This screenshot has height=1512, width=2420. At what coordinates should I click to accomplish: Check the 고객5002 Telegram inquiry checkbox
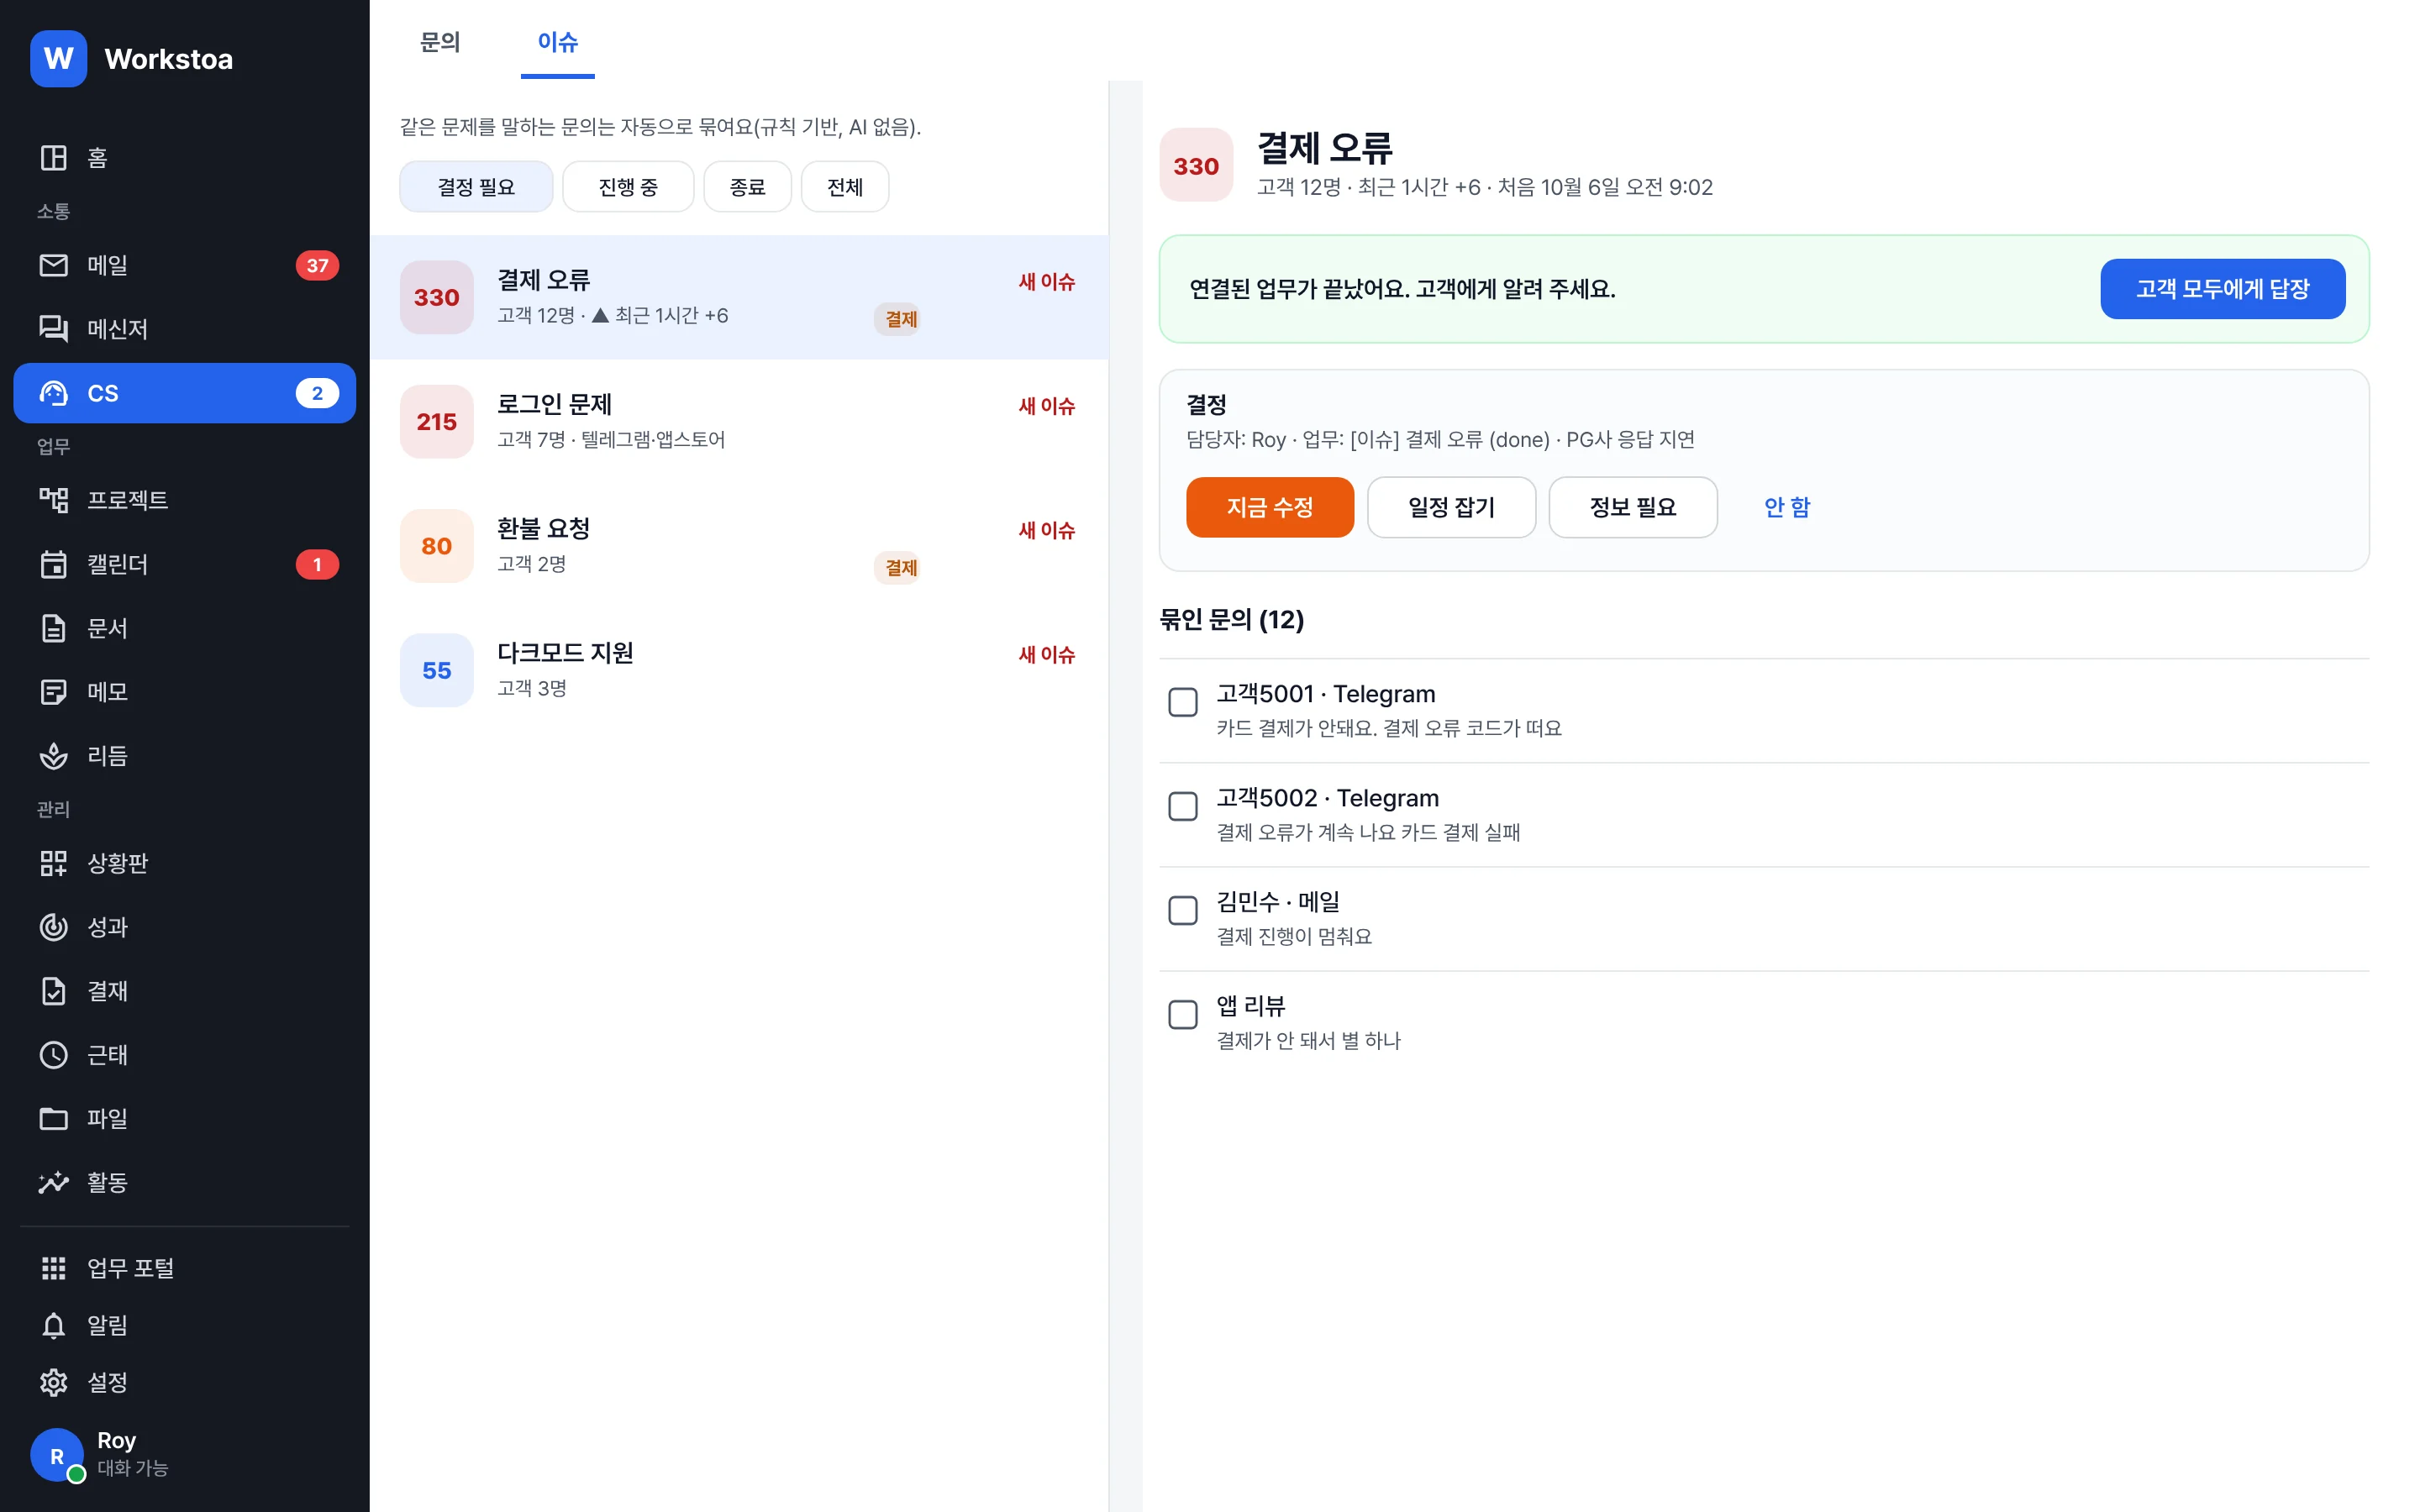(1183, 806)
